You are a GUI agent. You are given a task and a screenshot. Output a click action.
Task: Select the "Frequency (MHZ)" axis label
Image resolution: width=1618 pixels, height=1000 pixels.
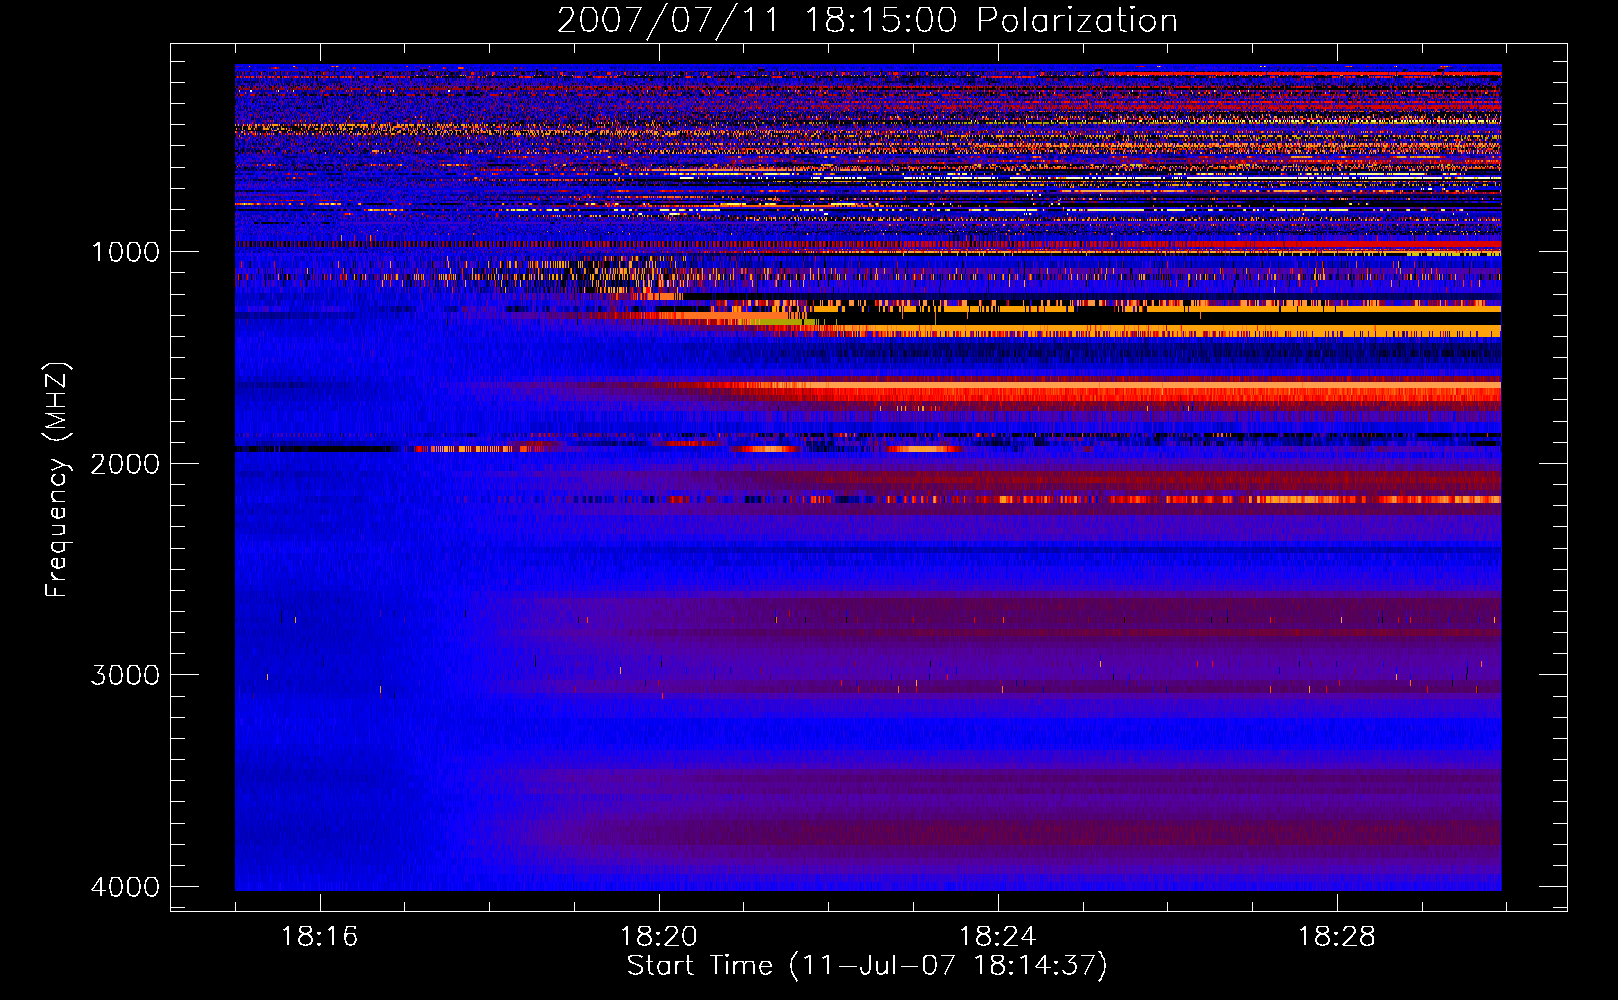click(57, 480)
